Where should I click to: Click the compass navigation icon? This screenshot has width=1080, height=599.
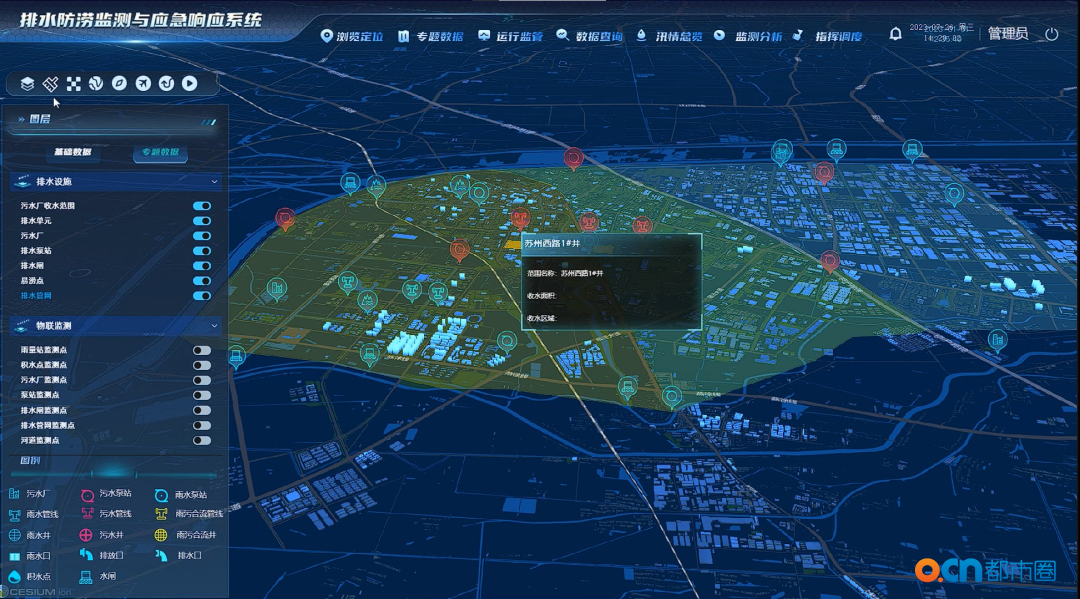click(119, 84)
